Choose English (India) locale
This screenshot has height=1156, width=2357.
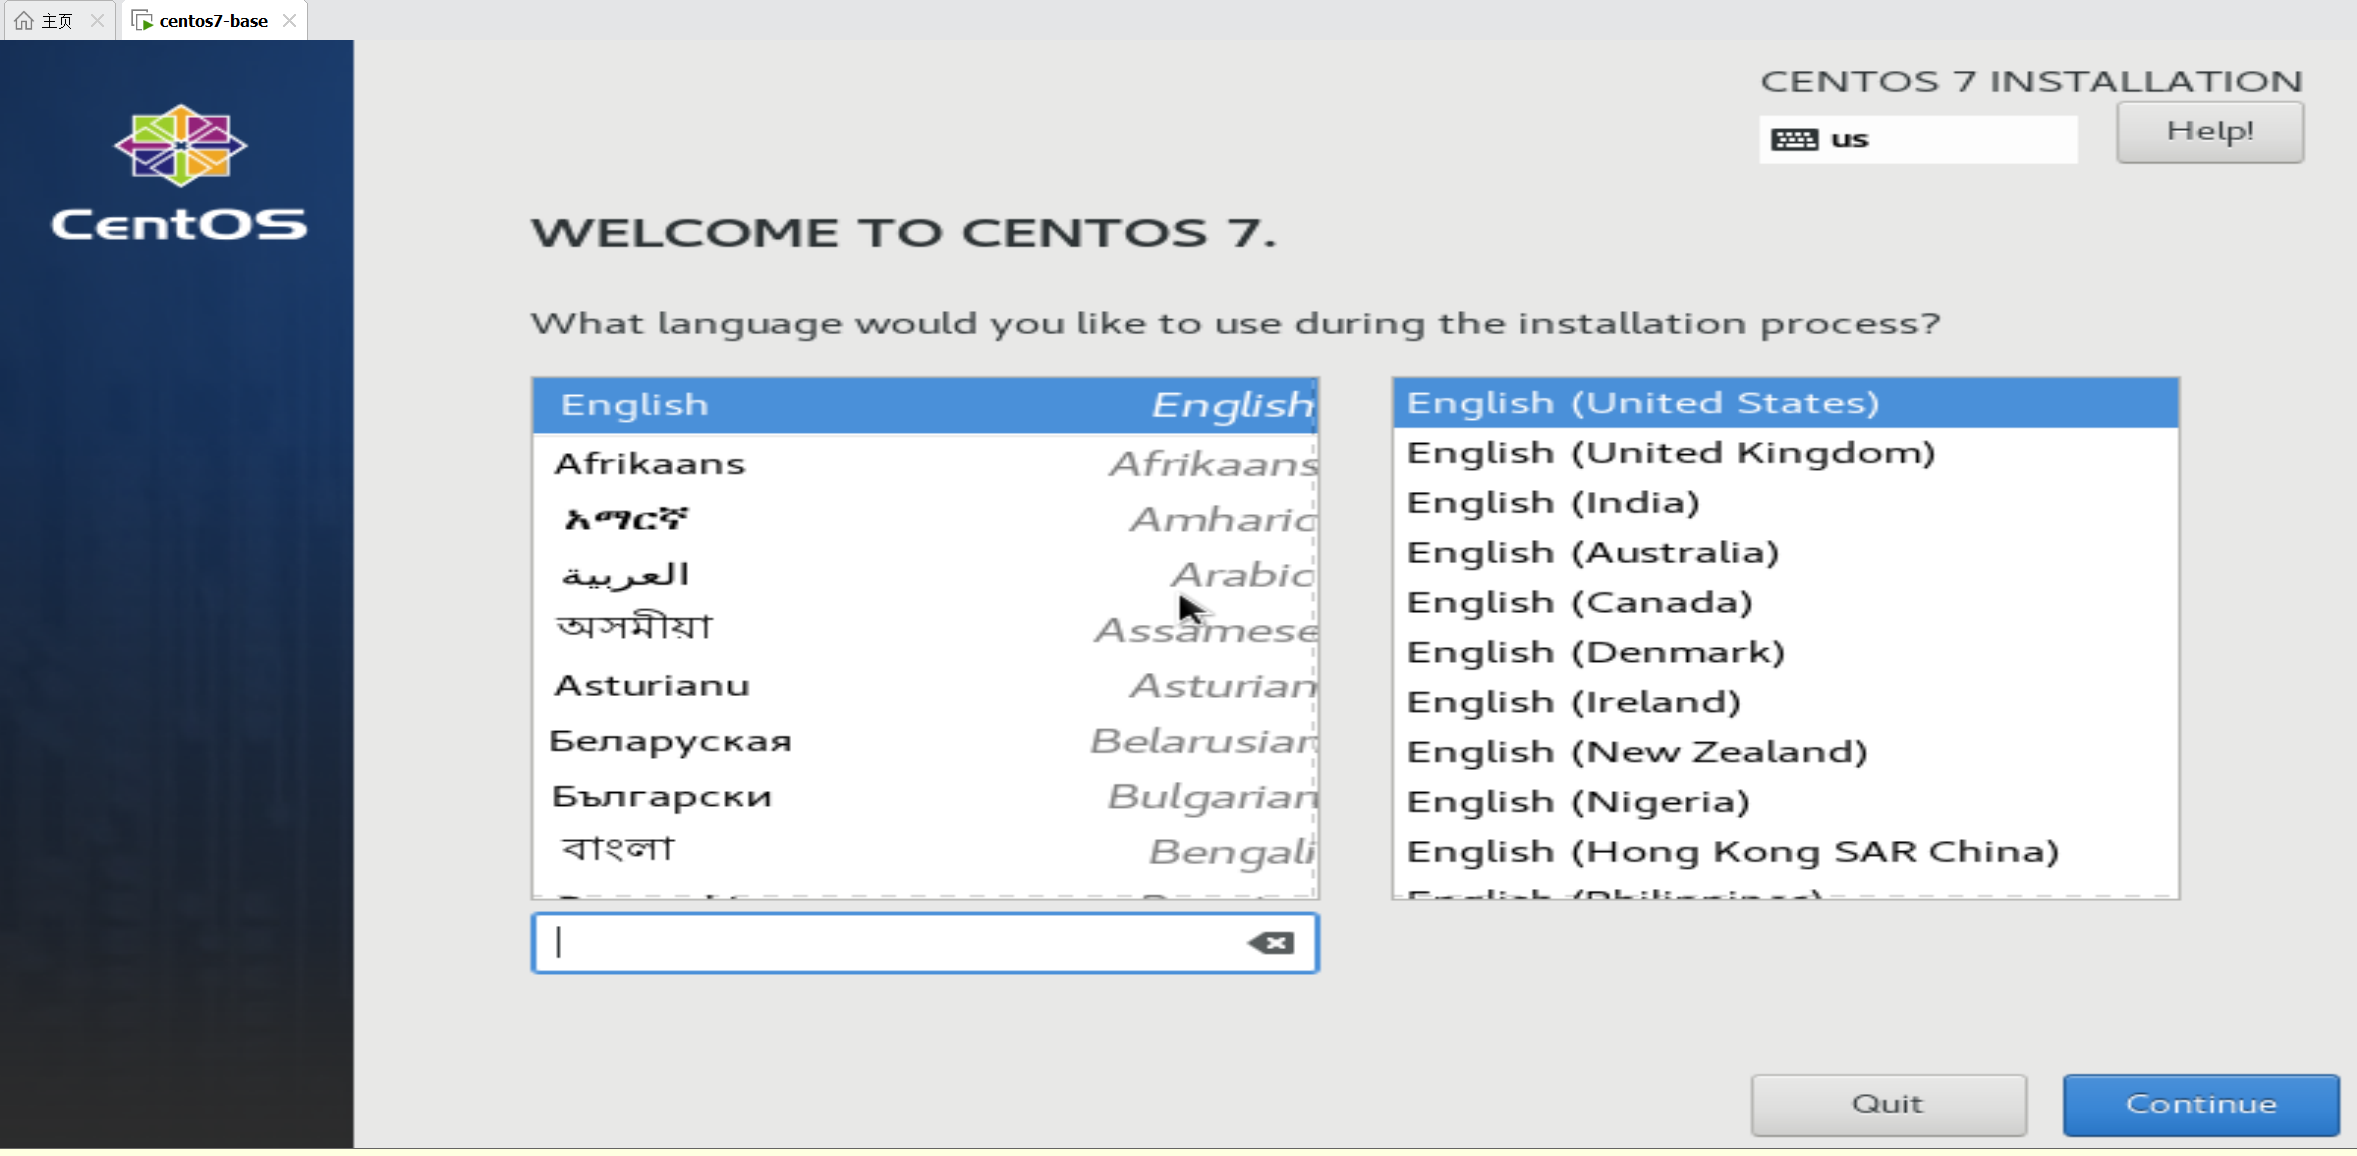point(1785,503)
